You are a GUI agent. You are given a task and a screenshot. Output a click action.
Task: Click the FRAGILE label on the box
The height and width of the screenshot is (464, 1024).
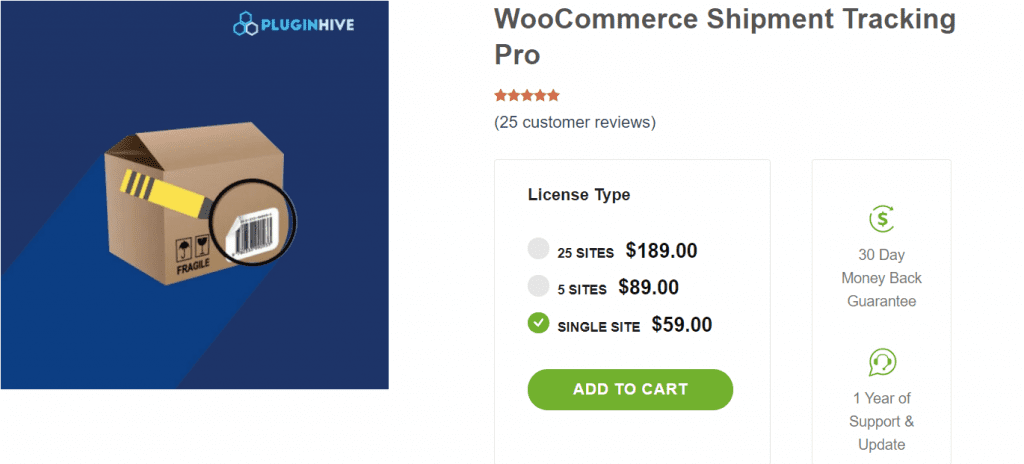coord(193,268)
